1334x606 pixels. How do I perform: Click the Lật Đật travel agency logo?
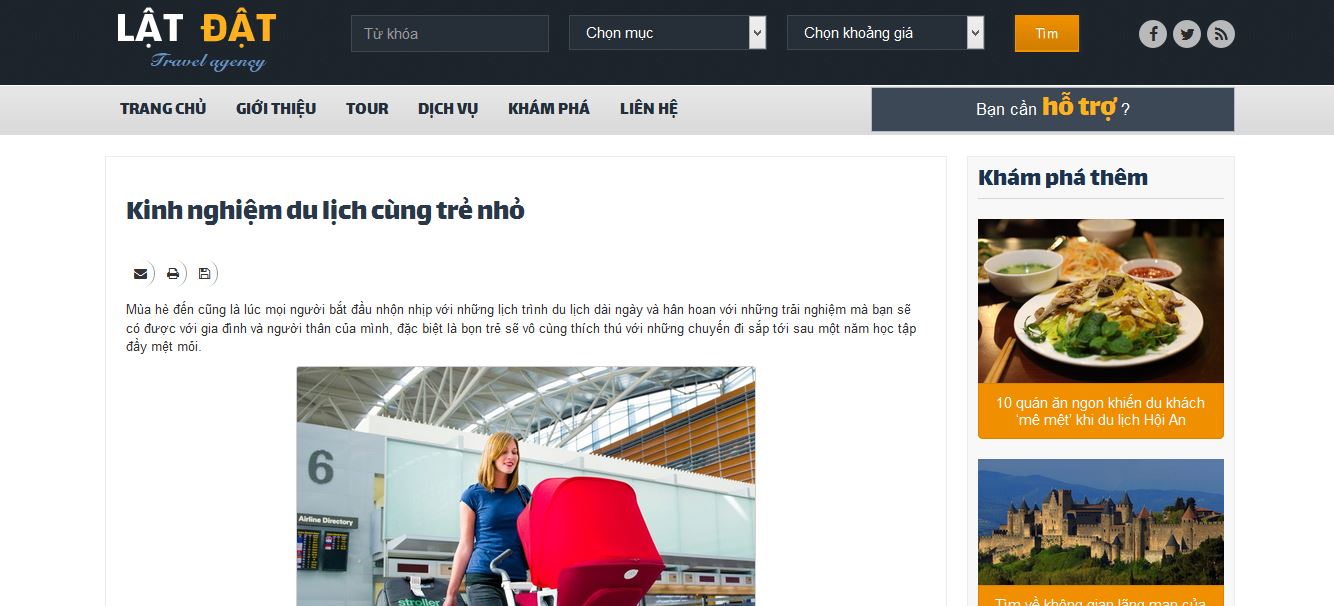pyautogui.click(x=196, y=40)
